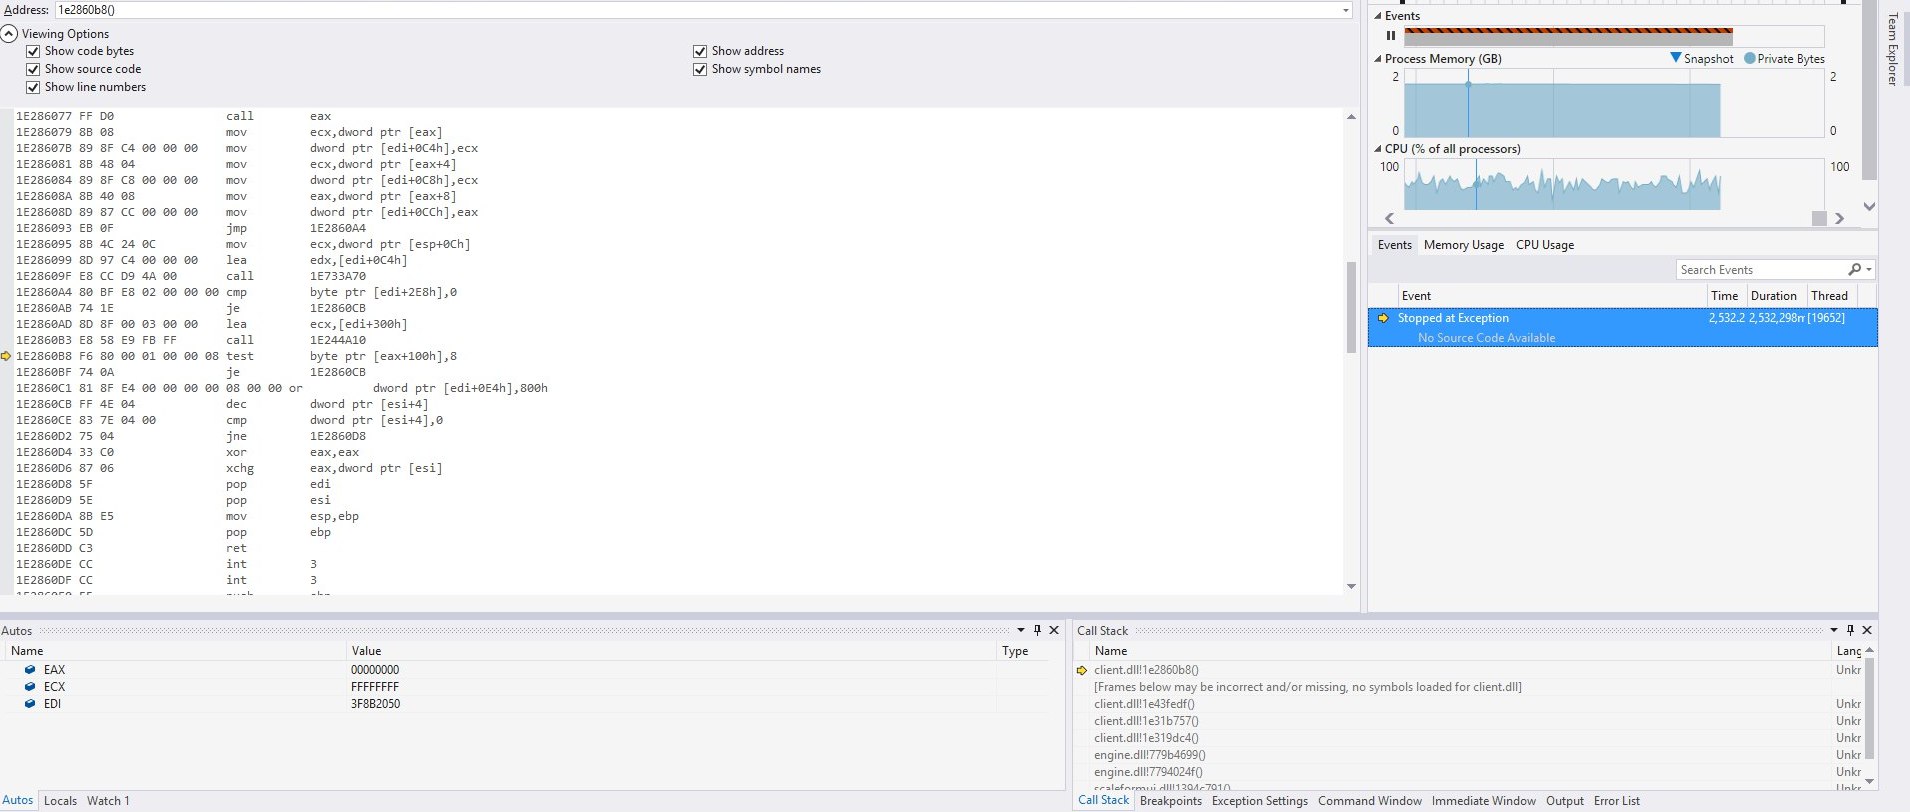Pause the diagnostic events timeline
1910x812 pixels.
point(1390,36)
